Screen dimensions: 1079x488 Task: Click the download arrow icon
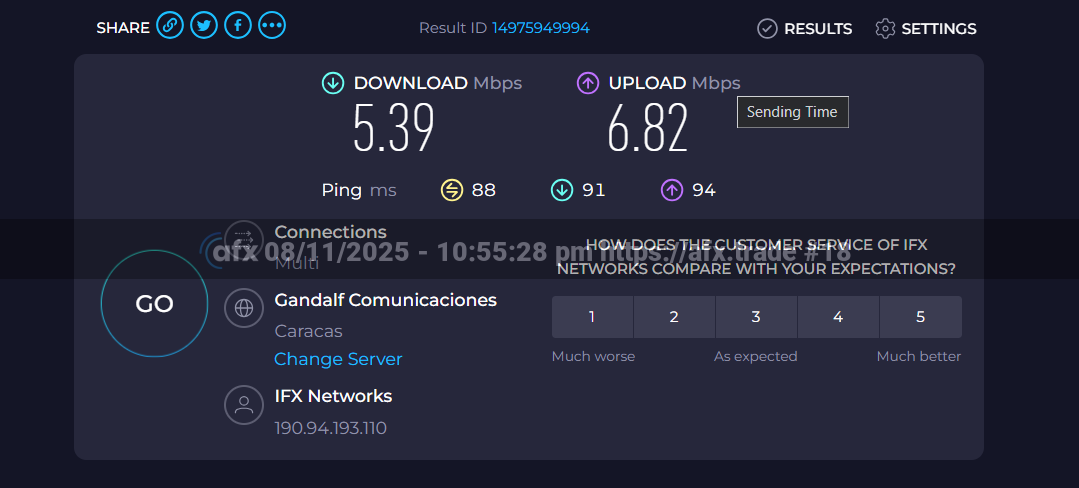[x=333, y=83]
